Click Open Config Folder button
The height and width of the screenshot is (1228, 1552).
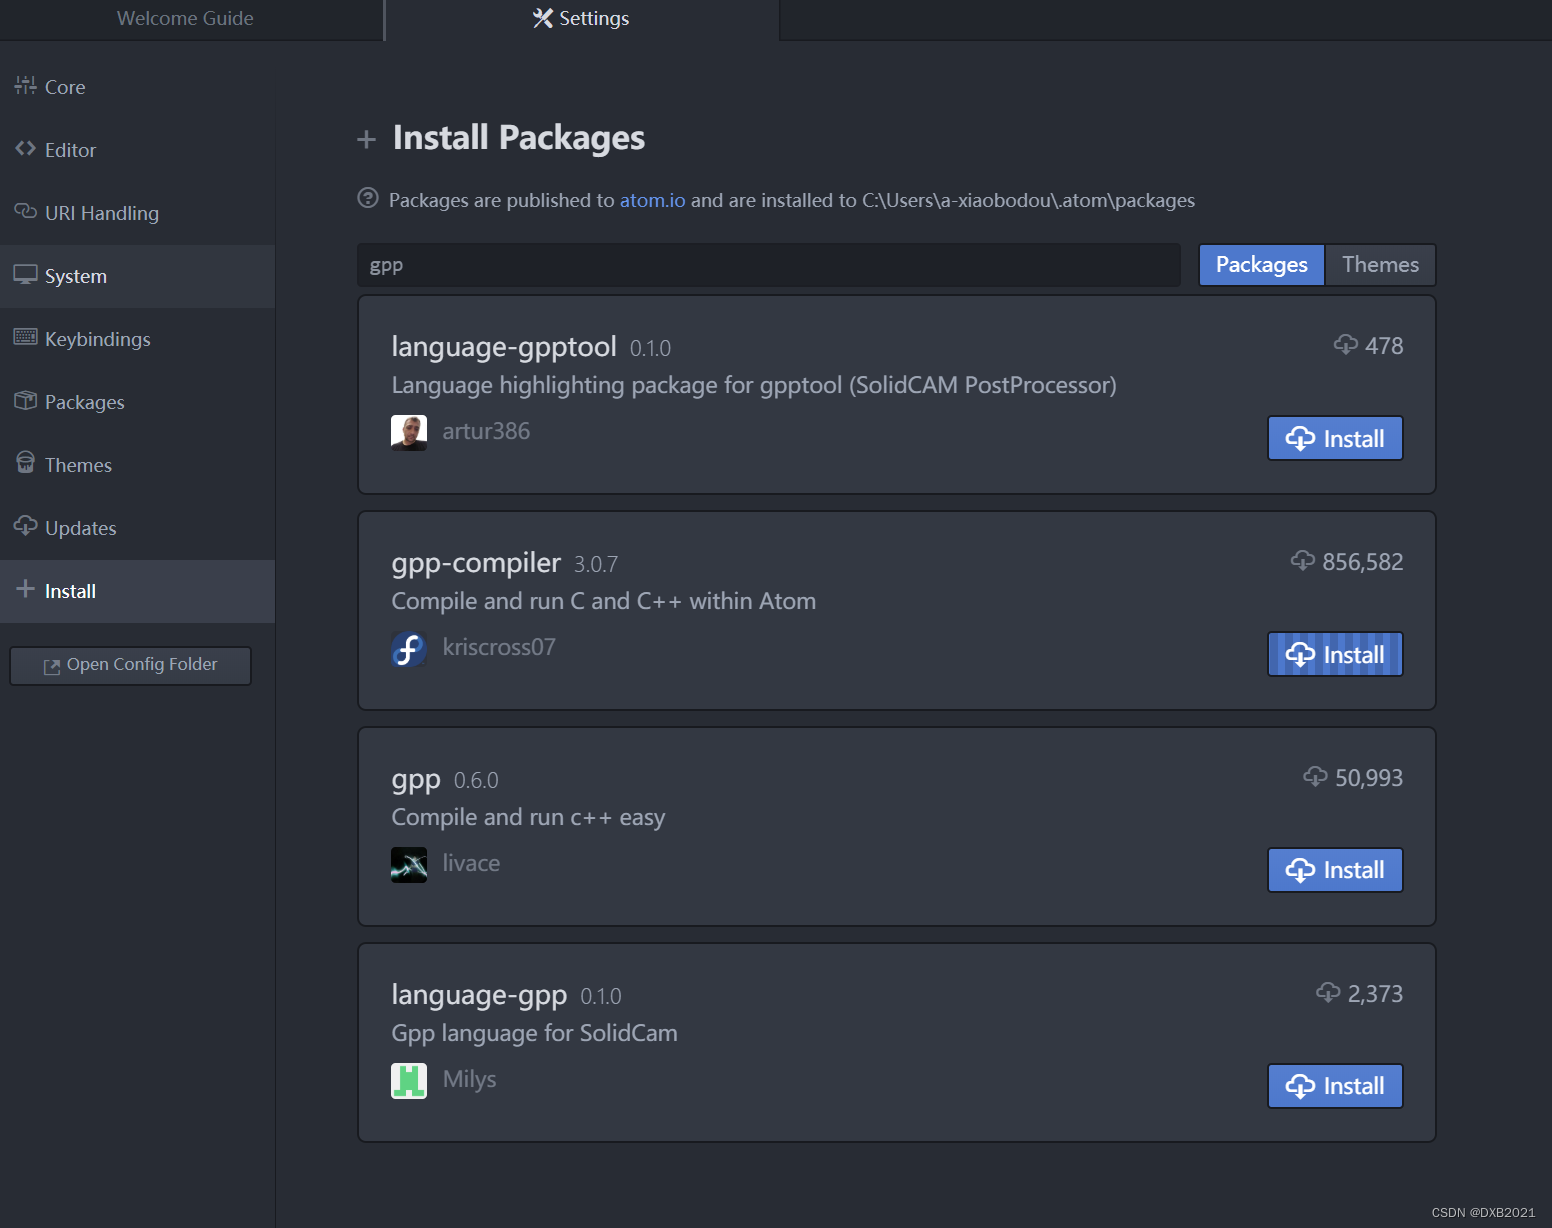(x=130, y=665)
